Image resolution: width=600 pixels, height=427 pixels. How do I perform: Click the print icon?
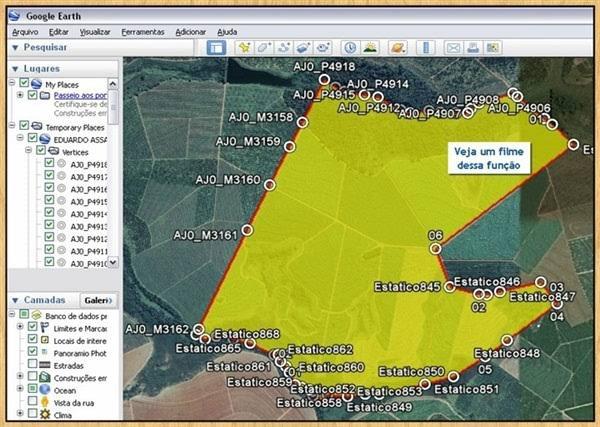click(473, 48)
